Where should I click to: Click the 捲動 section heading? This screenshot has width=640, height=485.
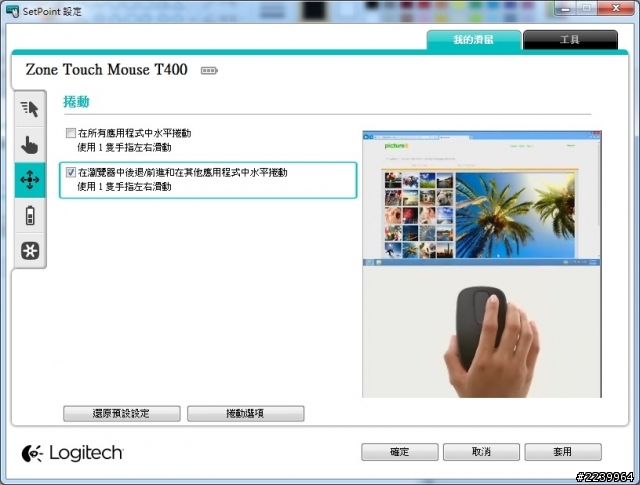(76, 102)
